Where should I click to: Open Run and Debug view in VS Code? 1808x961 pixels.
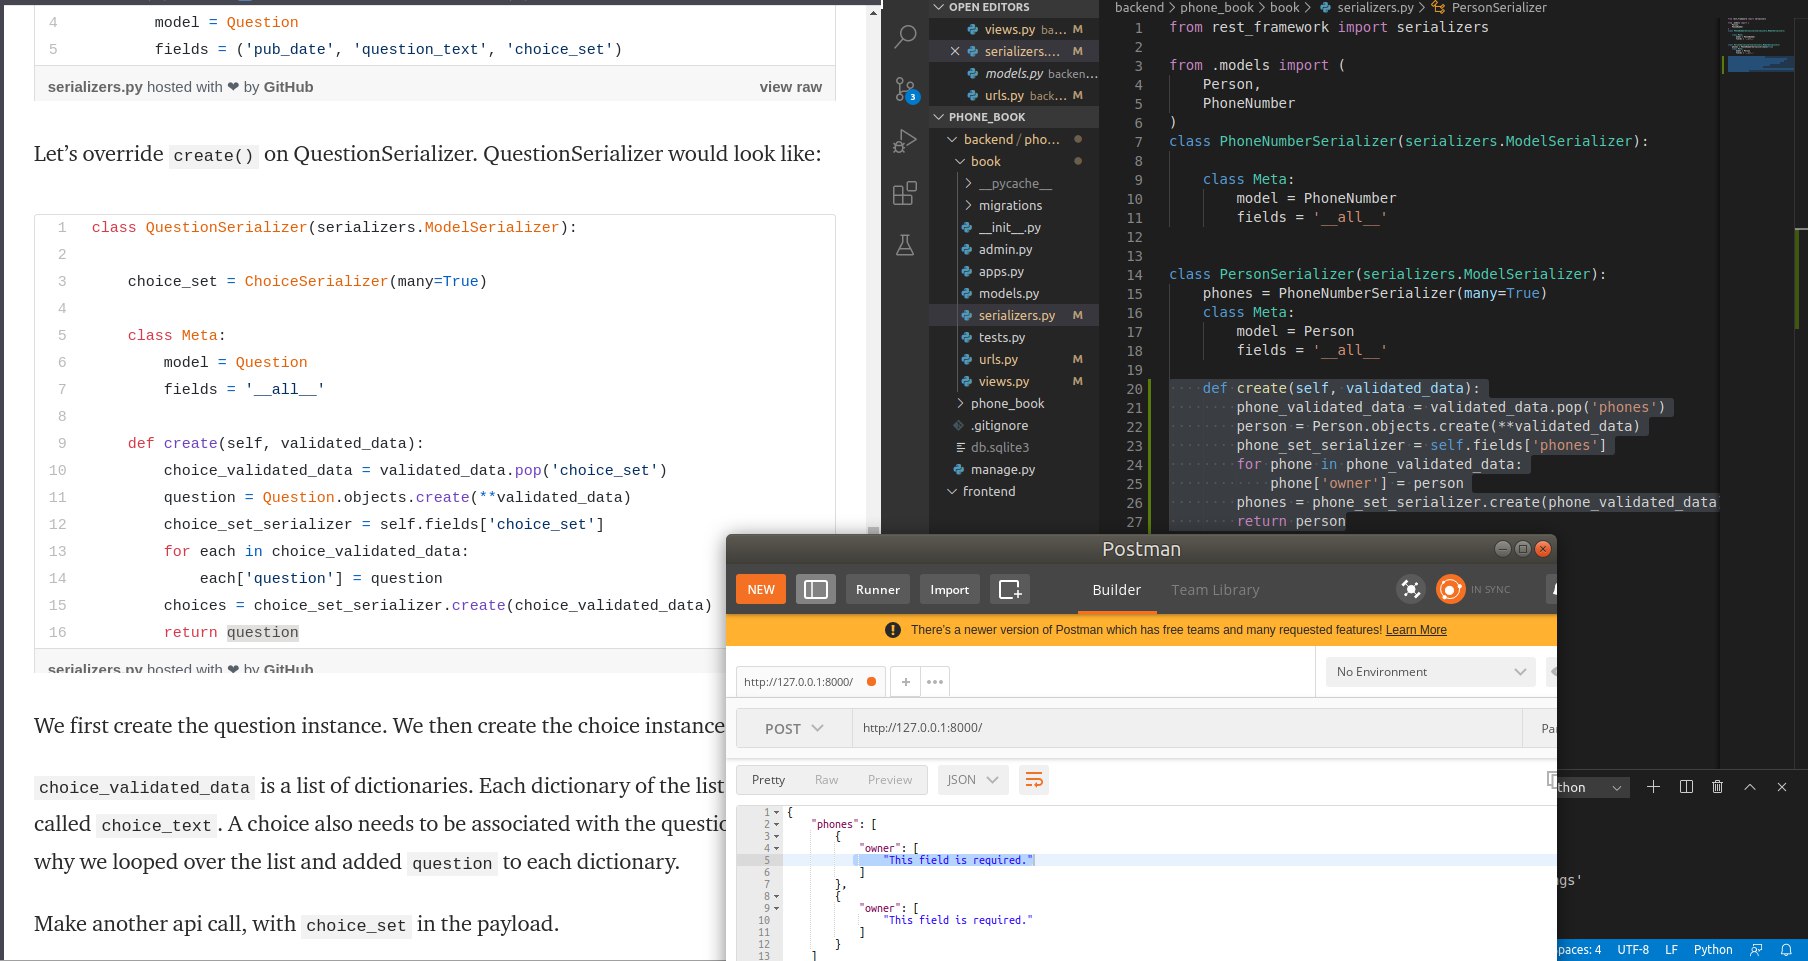click(905, 141)
